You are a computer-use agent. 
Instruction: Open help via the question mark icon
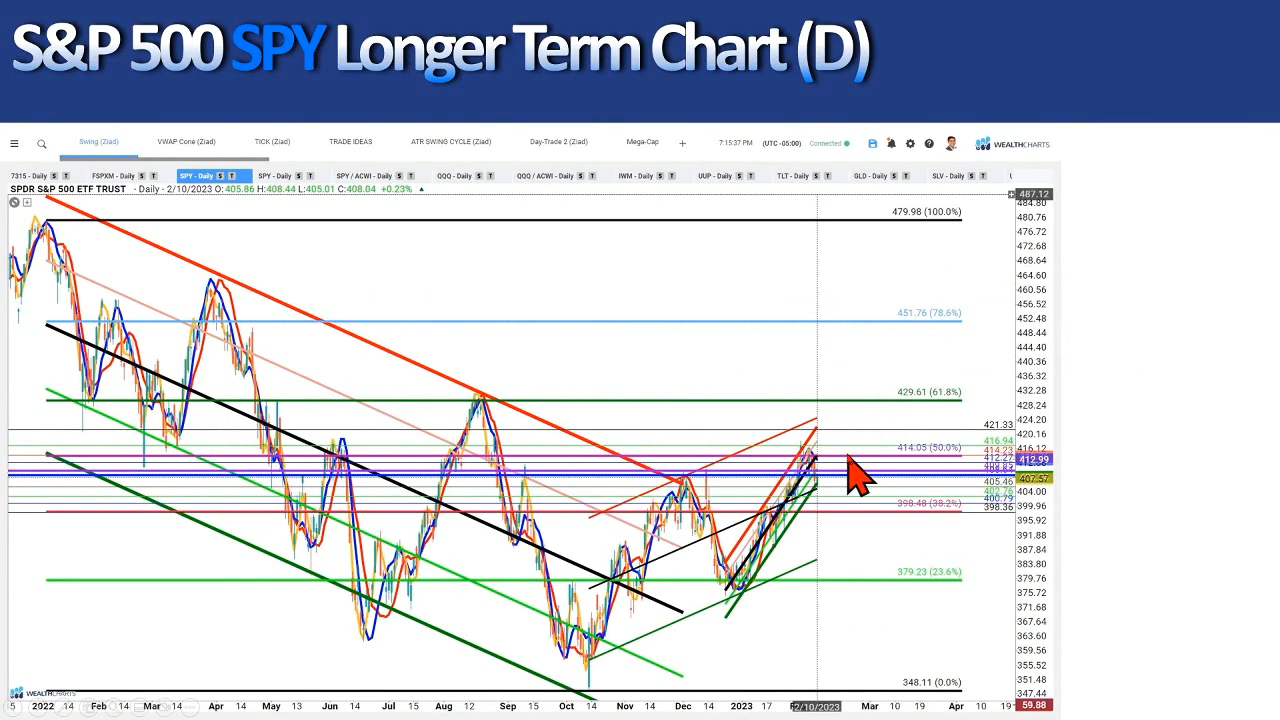(929, 144)
